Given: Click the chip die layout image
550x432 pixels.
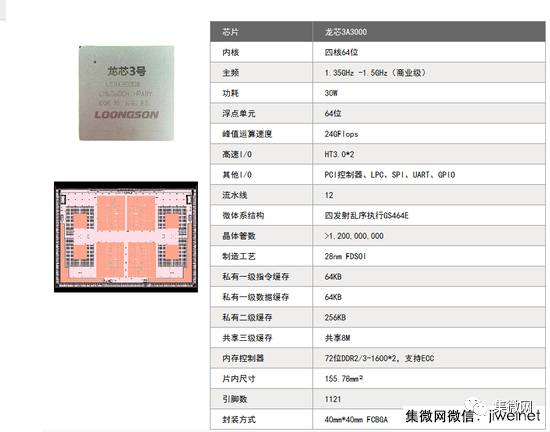Looking at the screenshot, I should coord(126,237).
